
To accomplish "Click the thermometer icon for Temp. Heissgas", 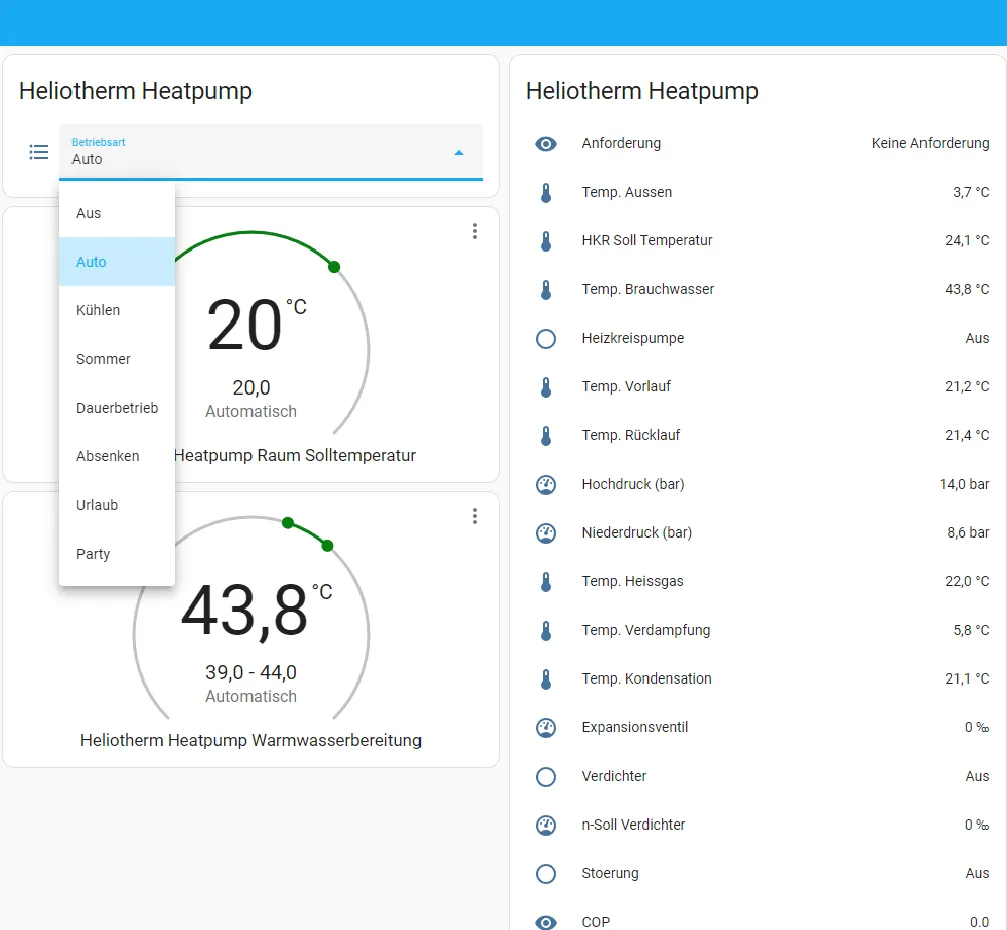I will tap(546, 582).
